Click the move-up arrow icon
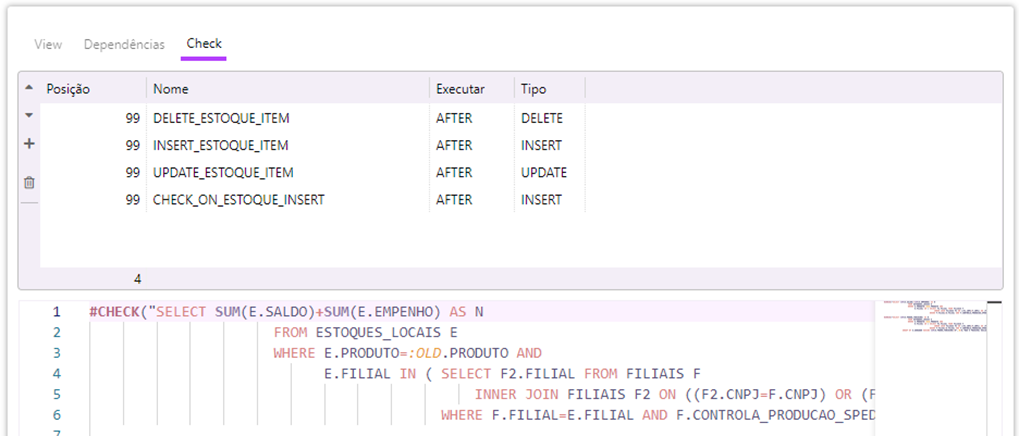The width and height of the screenshot is (1019, 436). [29, 88]
